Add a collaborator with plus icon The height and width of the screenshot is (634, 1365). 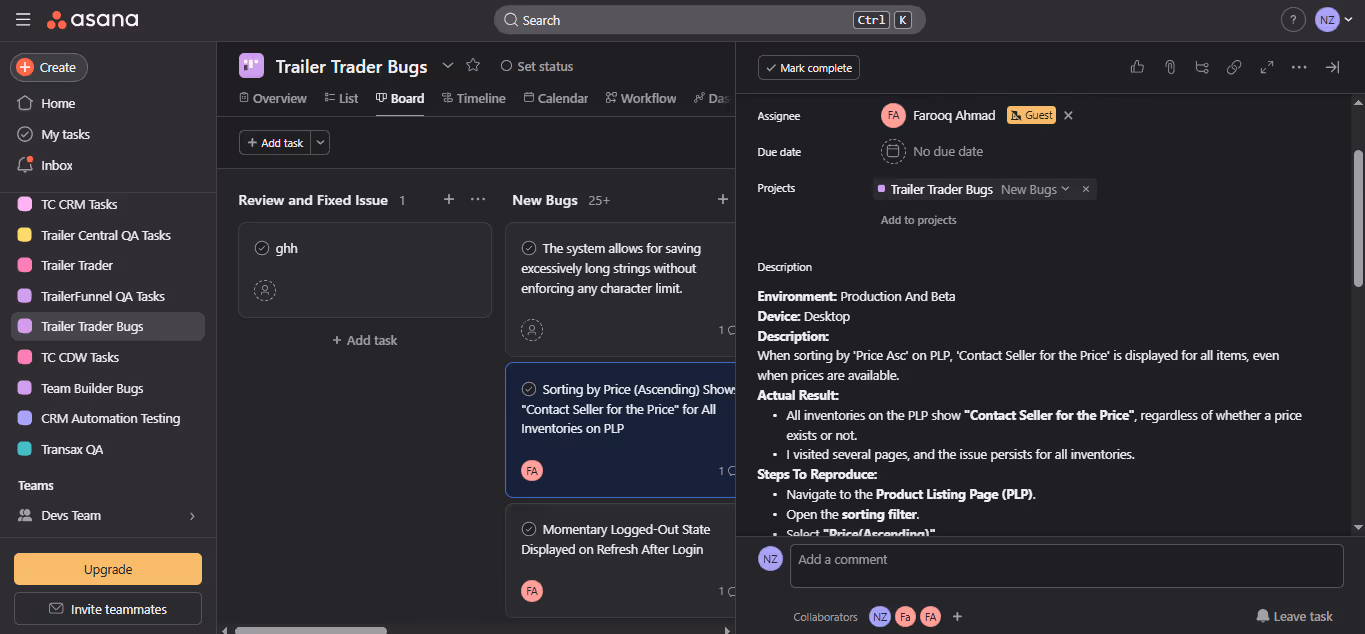[x=957, y=617]
